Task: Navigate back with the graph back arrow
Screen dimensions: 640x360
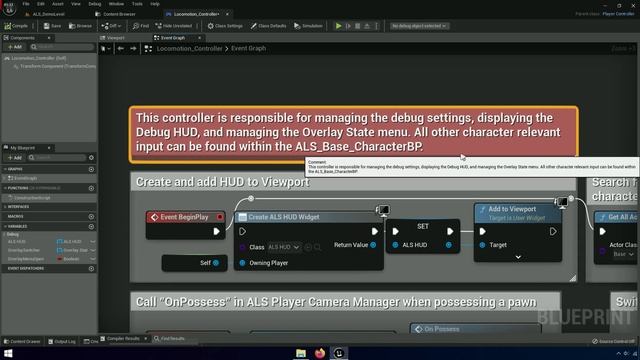Action: [121, 48]
